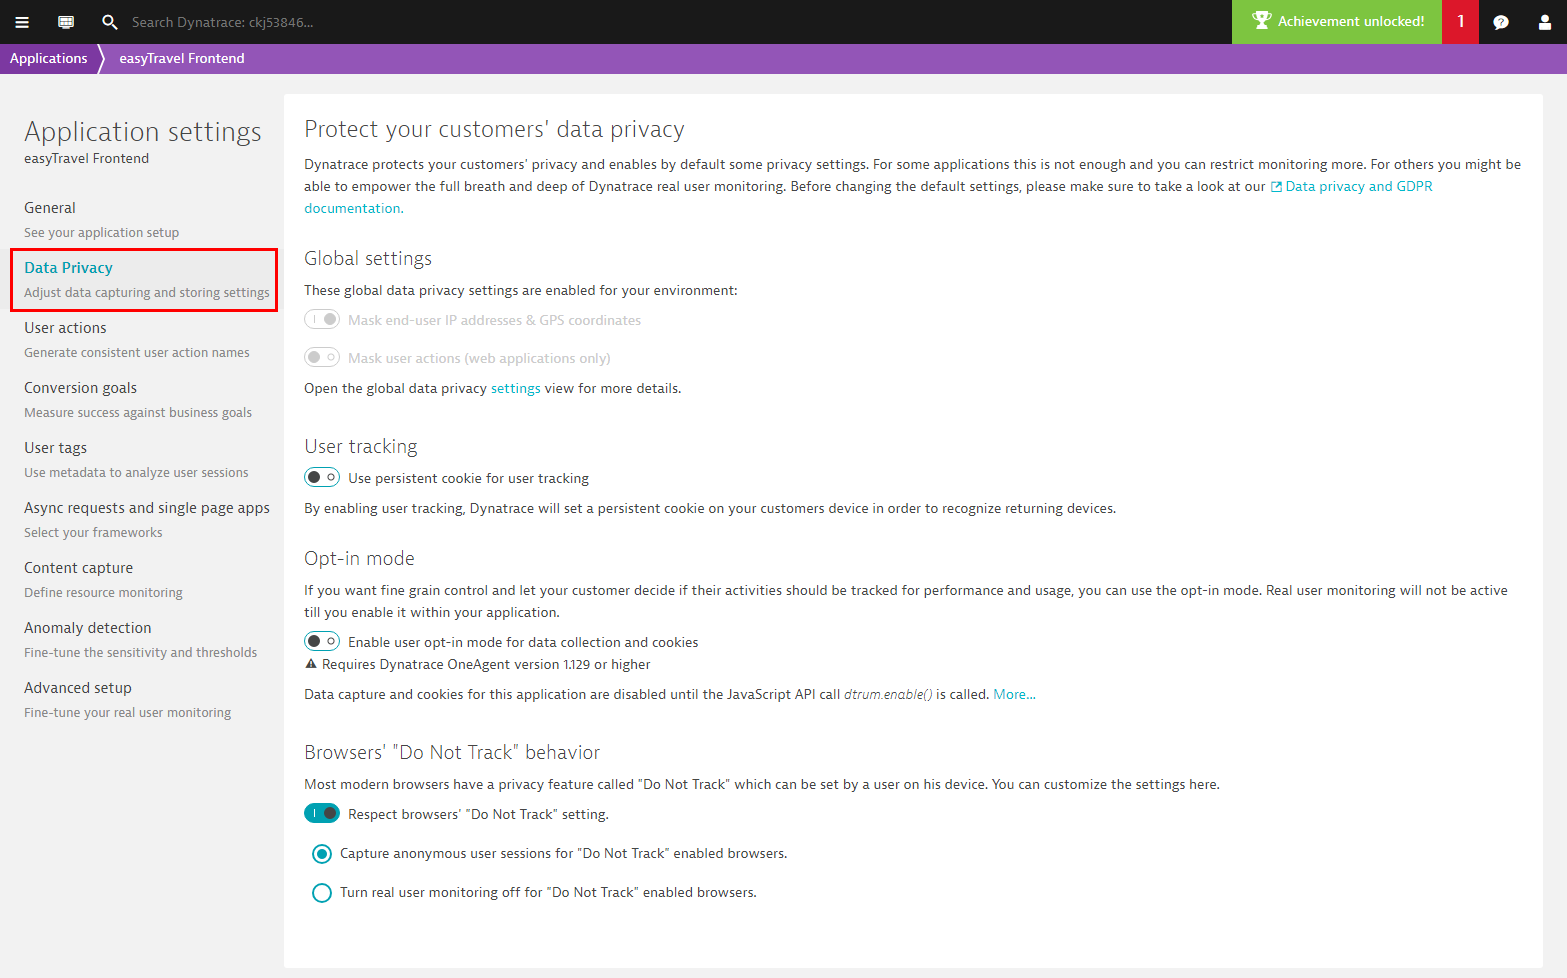Click the 'Application settings' title
Image resolution: width=1567 pixels, height=978 pixels.
coord(143,132)
